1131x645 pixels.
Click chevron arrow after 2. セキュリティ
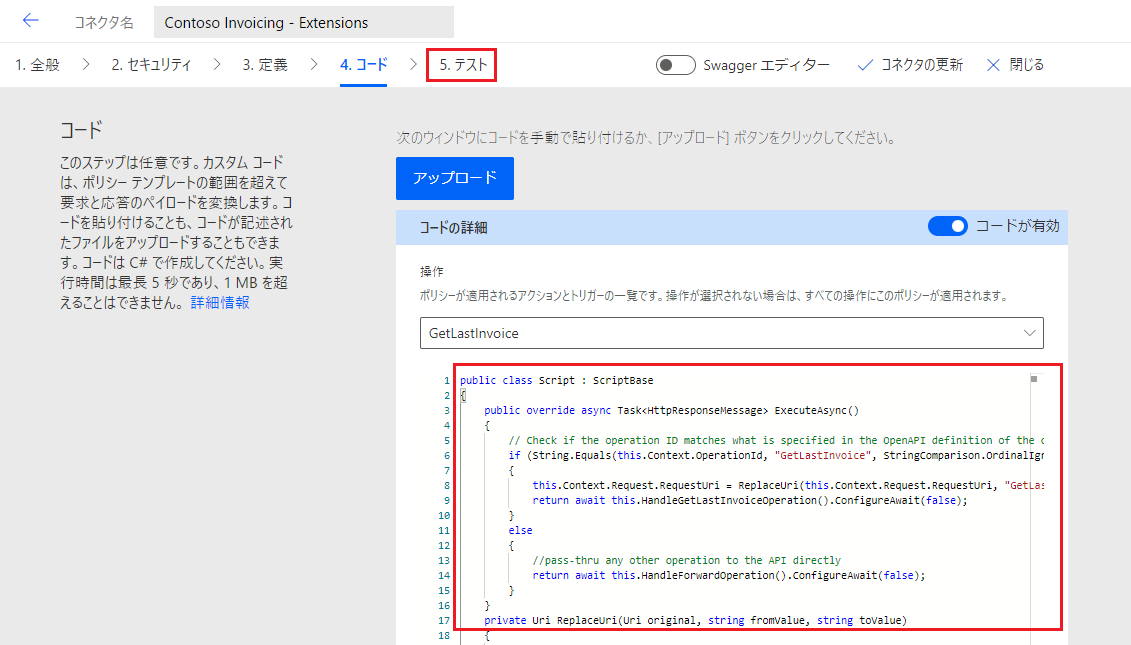pyautogui.click(x=216, y=65)
